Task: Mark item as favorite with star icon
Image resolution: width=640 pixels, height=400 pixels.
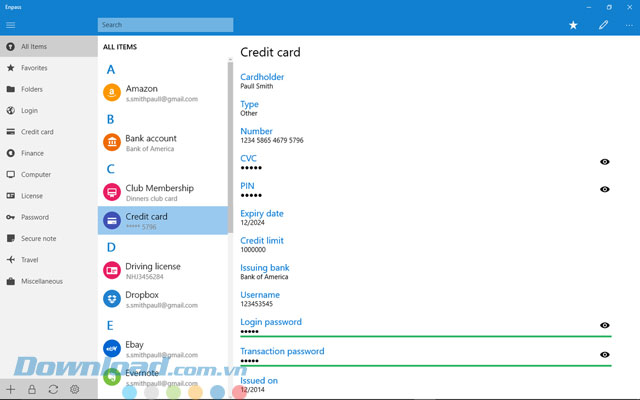Action: (573, 25)
